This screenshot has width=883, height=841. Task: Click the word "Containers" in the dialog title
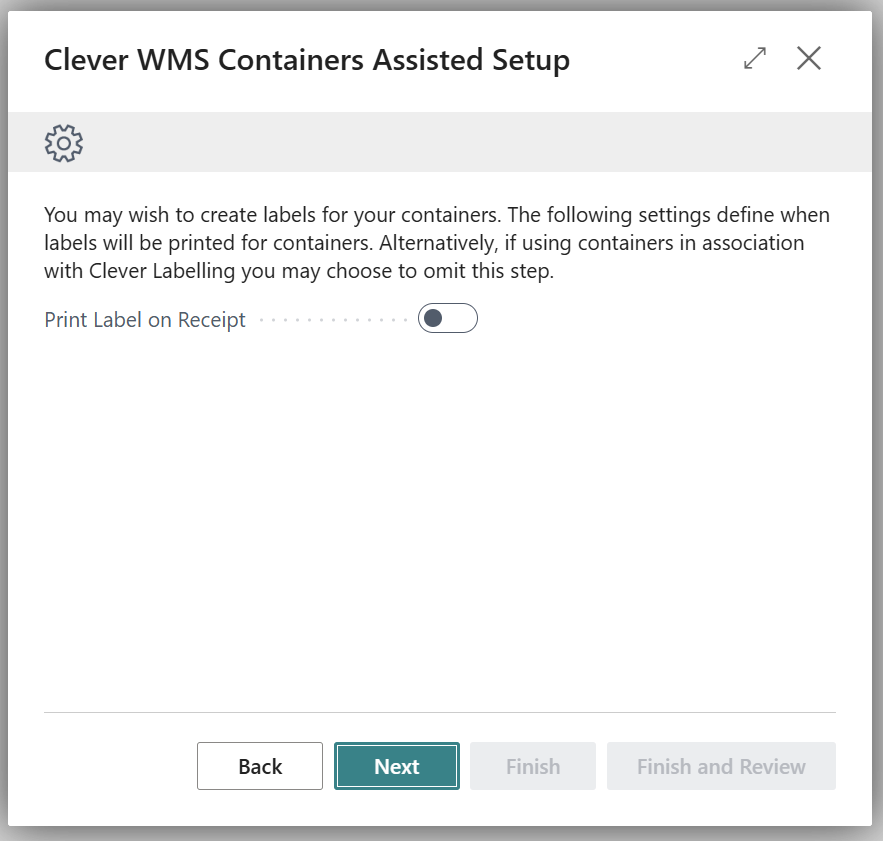click(x=291, y=60)
